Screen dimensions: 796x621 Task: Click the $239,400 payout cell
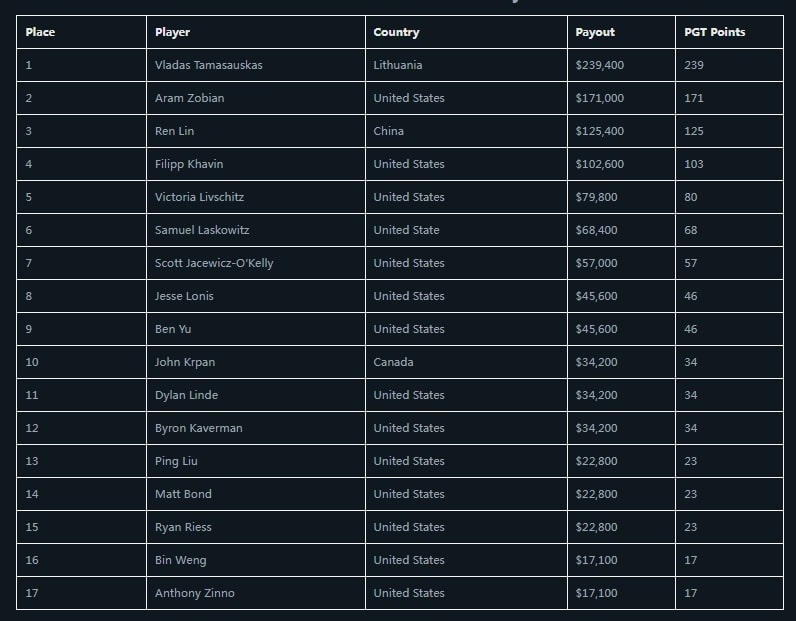tap(600, 65)
